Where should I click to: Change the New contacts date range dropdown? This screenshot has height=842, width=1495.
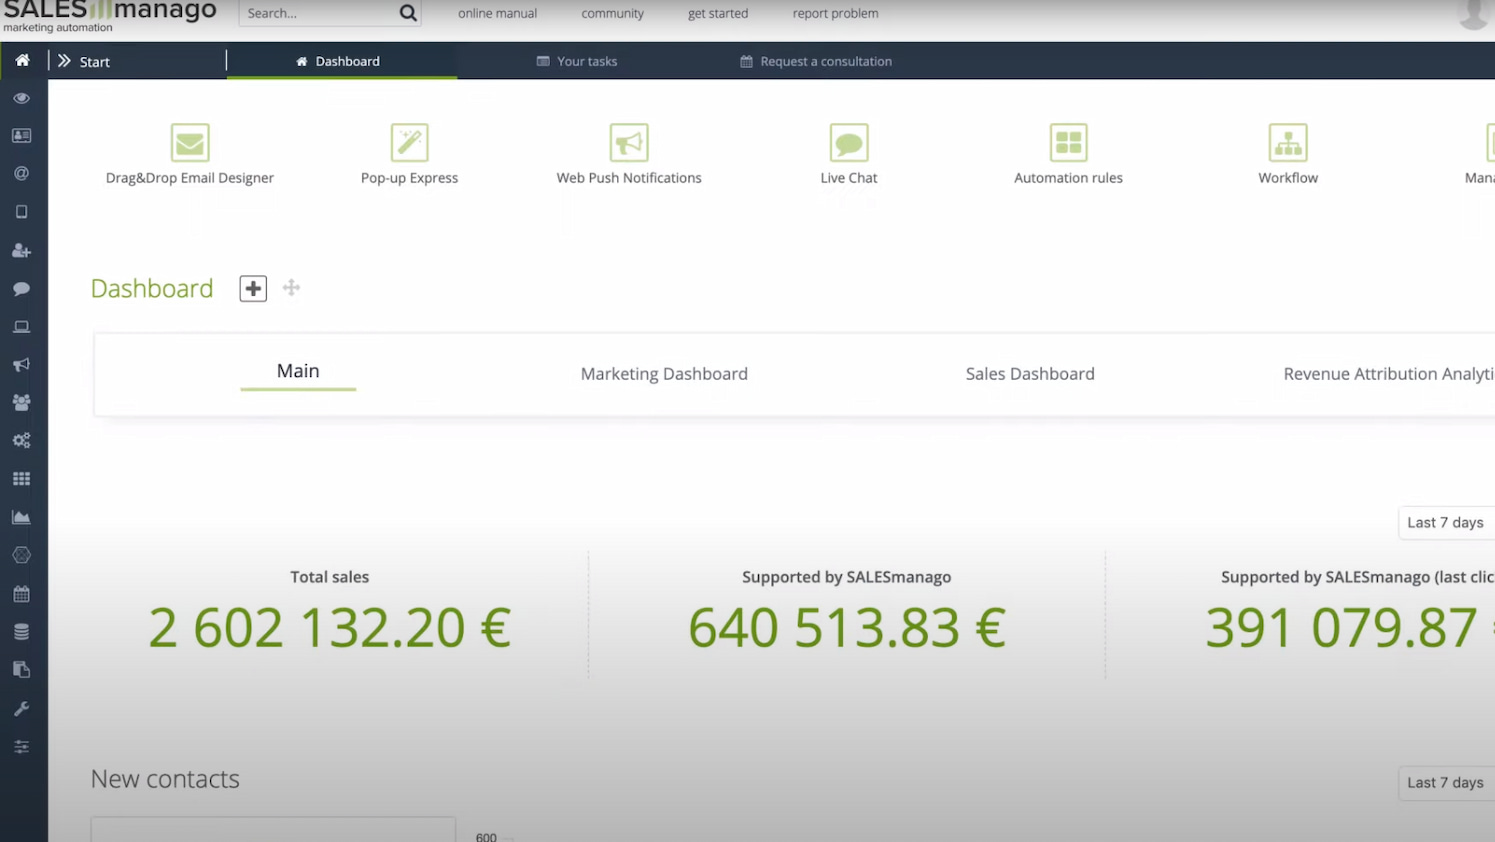tap(1445, 782)
